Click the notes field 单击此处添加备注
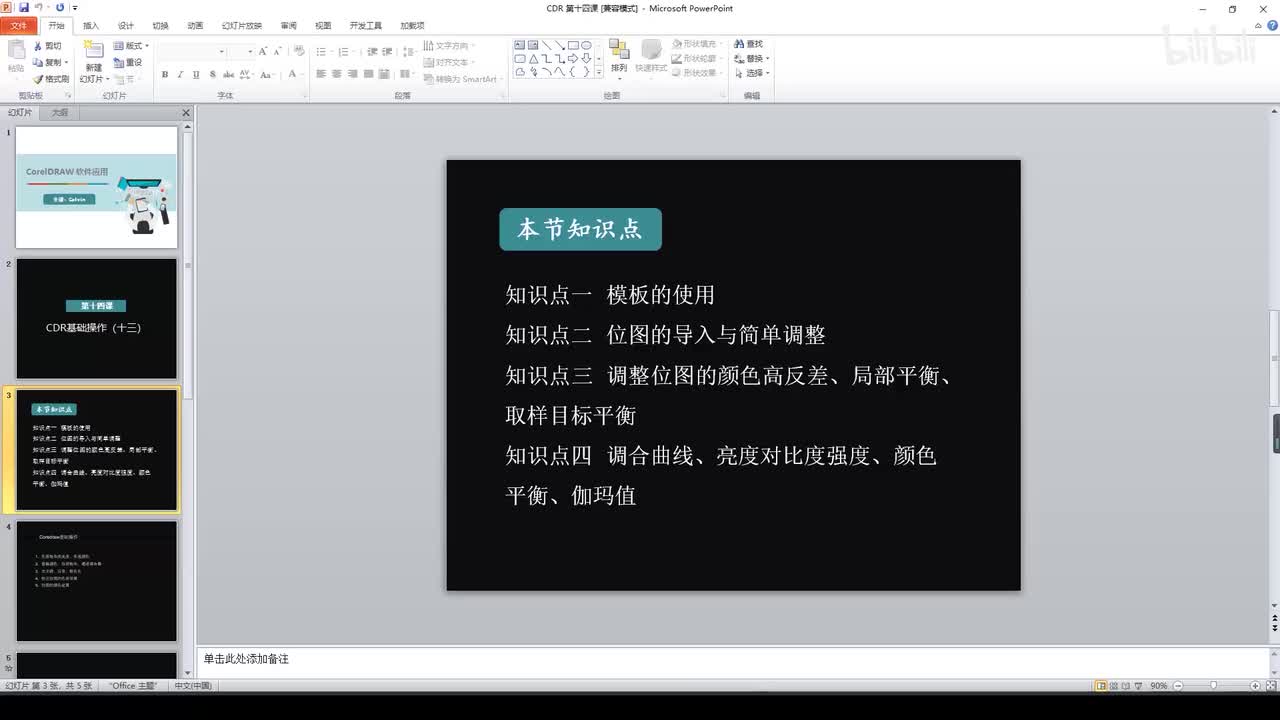Image resolution: width=1280 pixels, height=720 pixels. coord(732,662)
